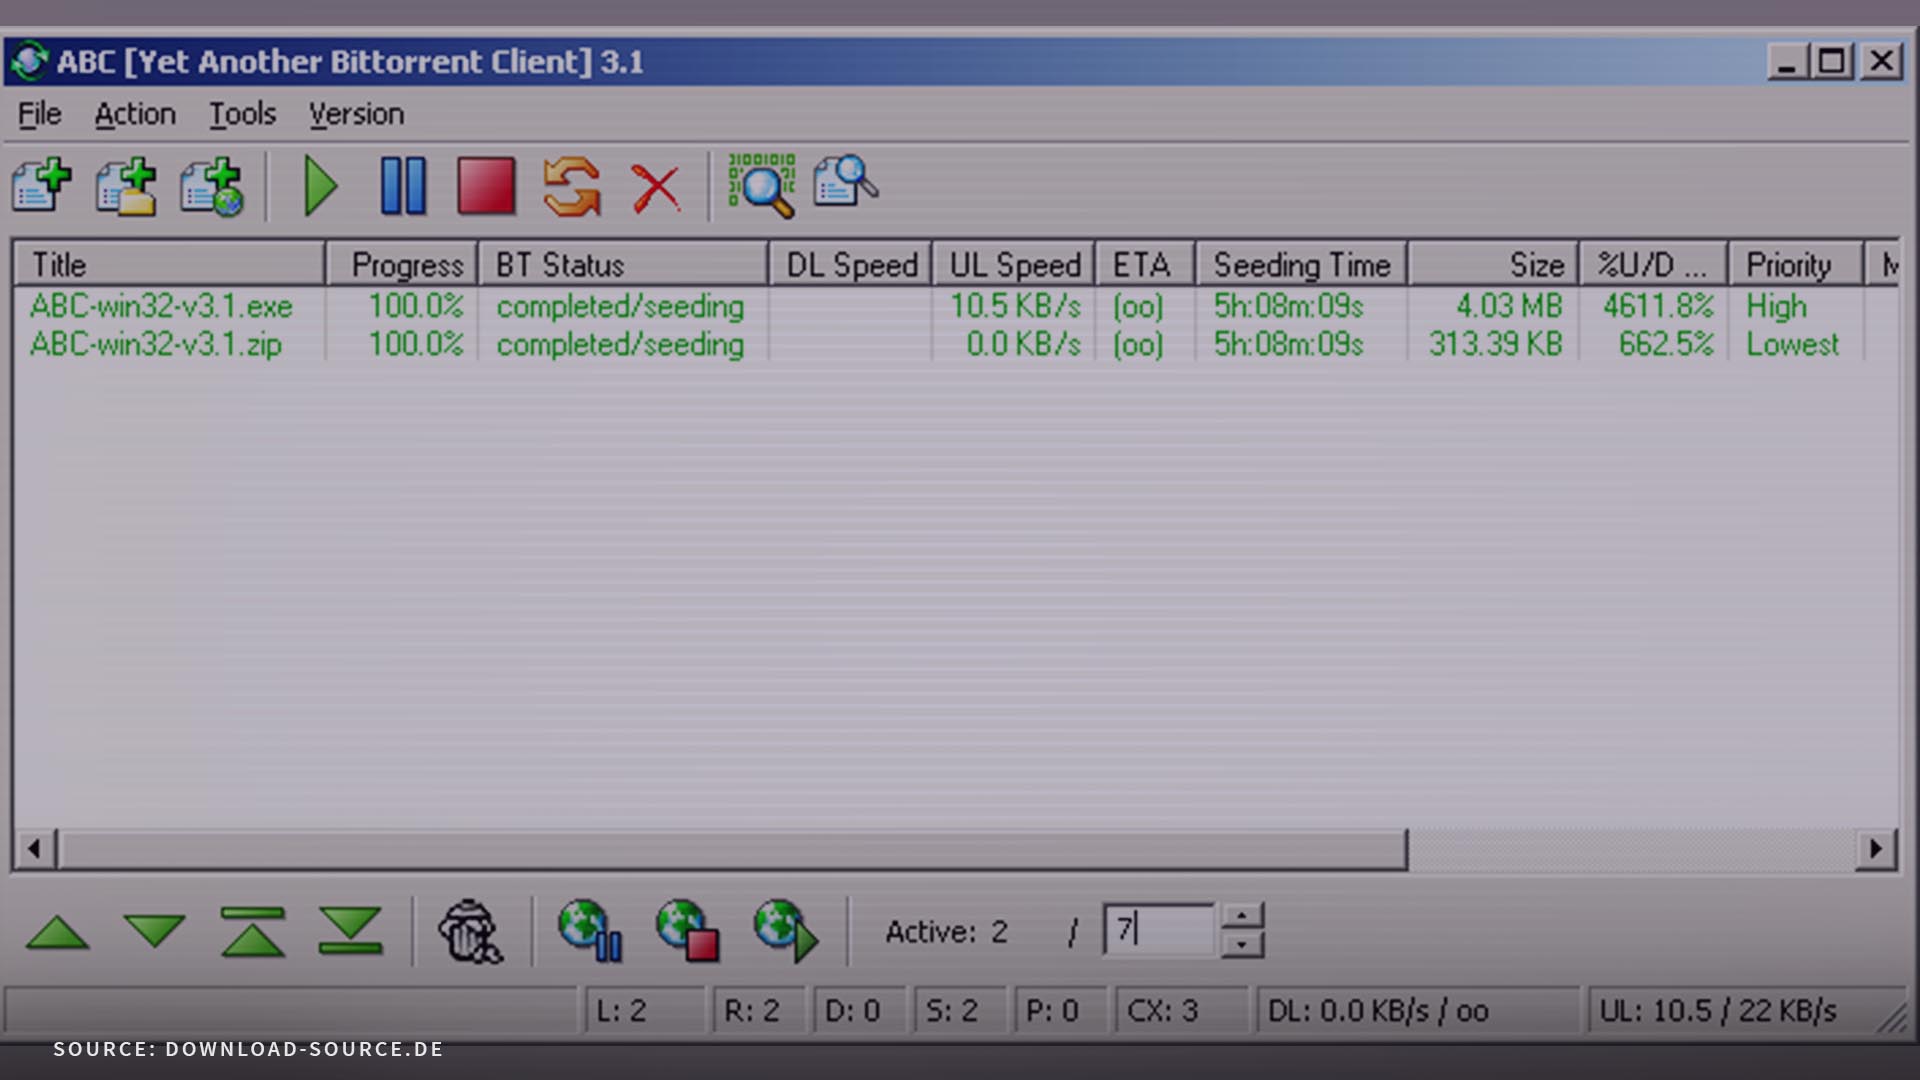
Task: Sort by UL Speed column header
Action: (x=1013, y=264)
